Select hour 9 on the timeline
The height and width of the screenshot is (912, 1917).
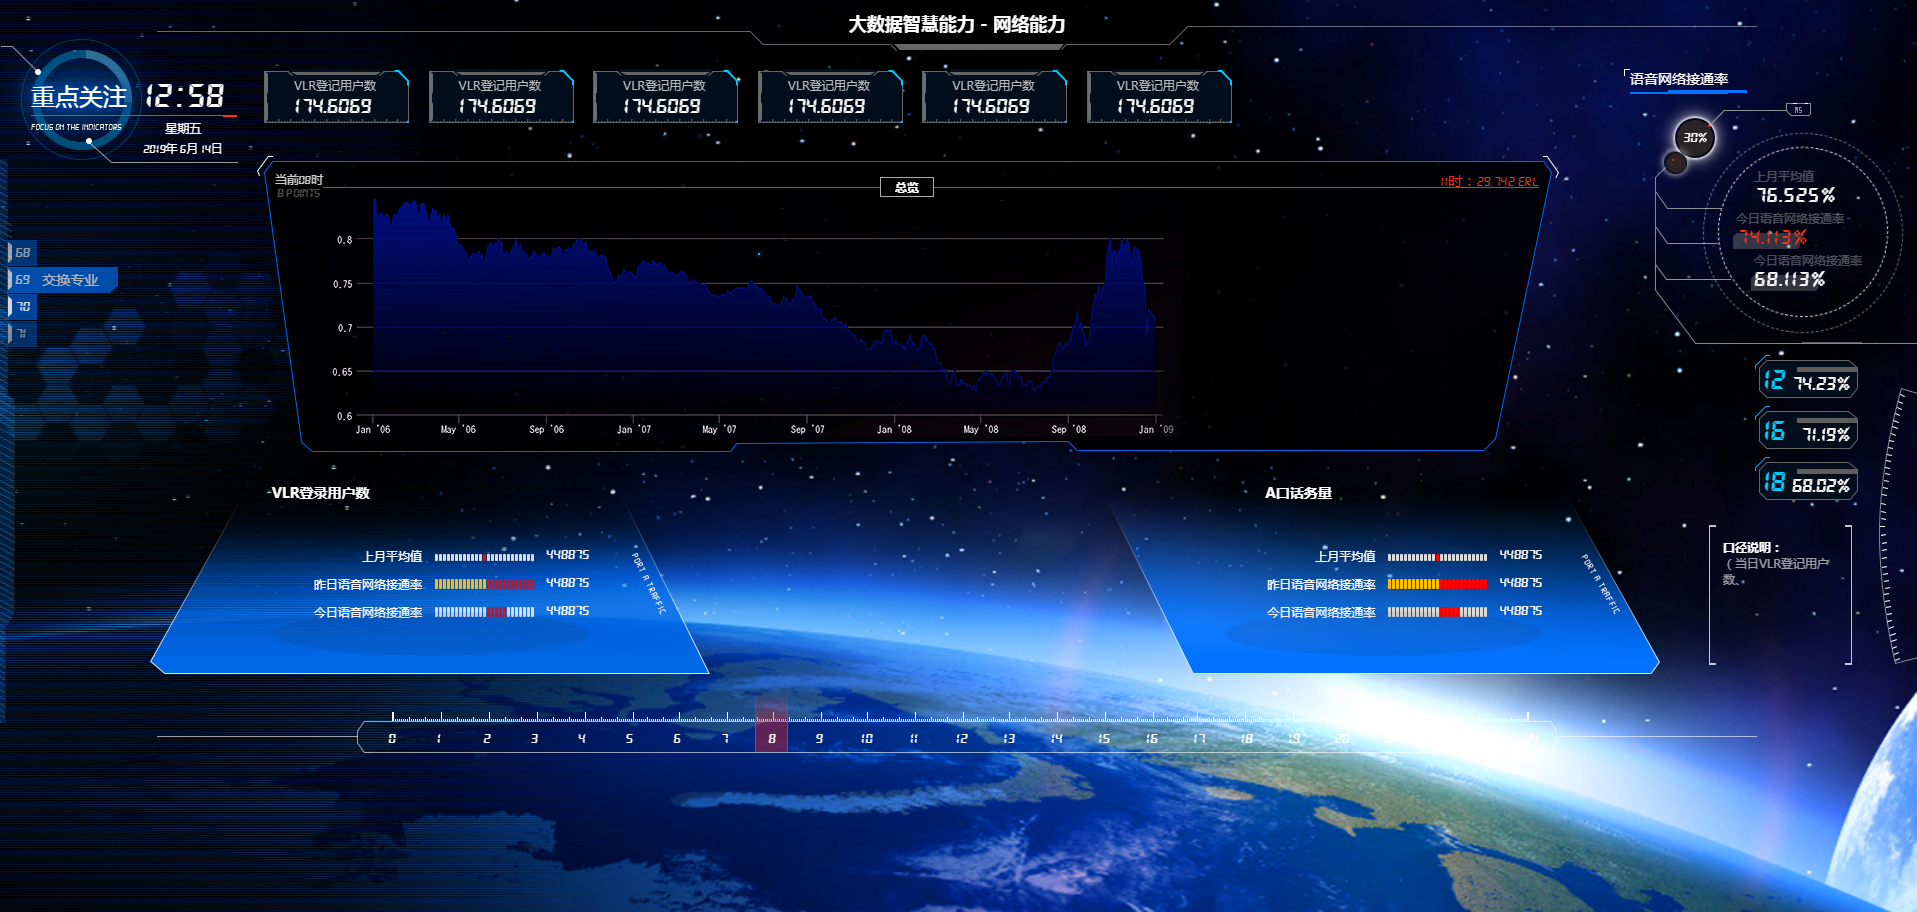click(x=819, y=739)
